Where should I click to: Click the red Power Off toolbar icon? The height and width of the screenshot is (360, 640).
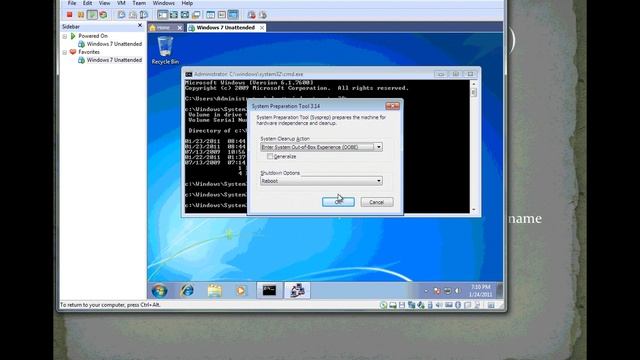(x=69, y=15)
